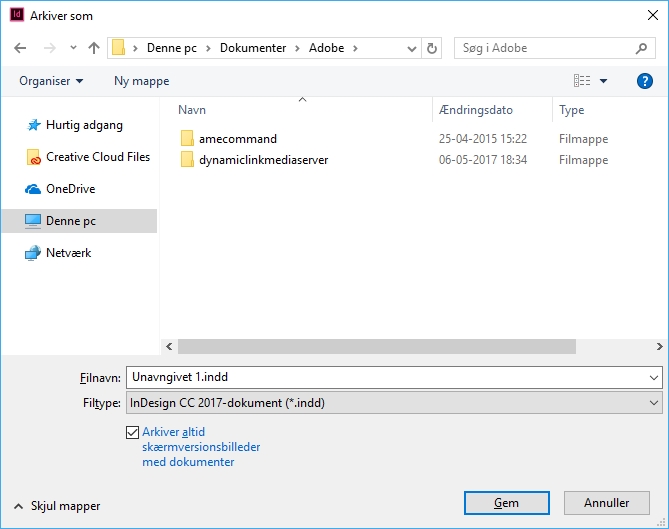Open the Filnavn dropdown arrow
The height and width of the screenshot is (529, 669).
653,378
